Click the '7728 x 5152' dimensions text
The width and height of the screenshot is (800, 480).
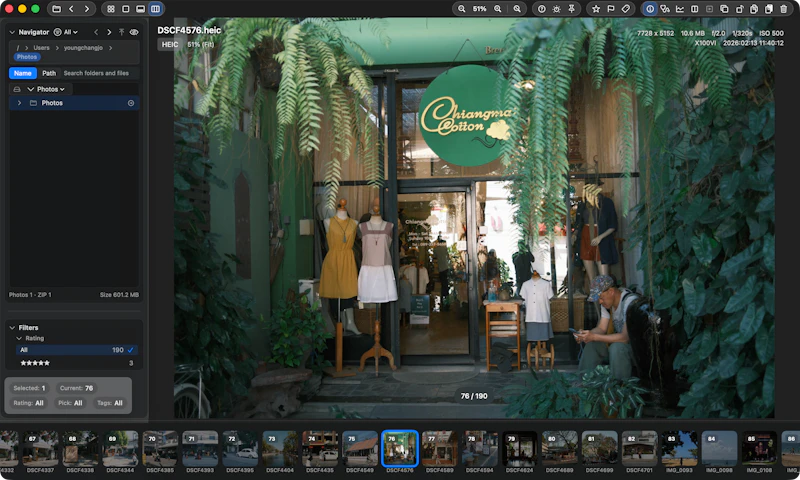tap(656, 33)
